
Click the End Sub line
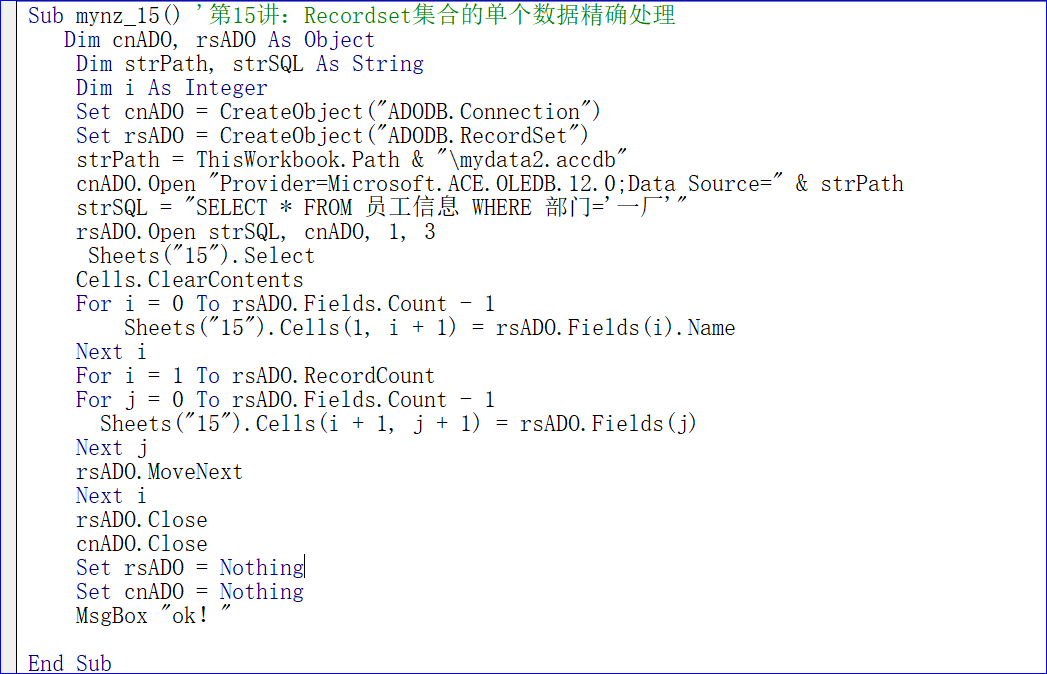click(70, 663)
